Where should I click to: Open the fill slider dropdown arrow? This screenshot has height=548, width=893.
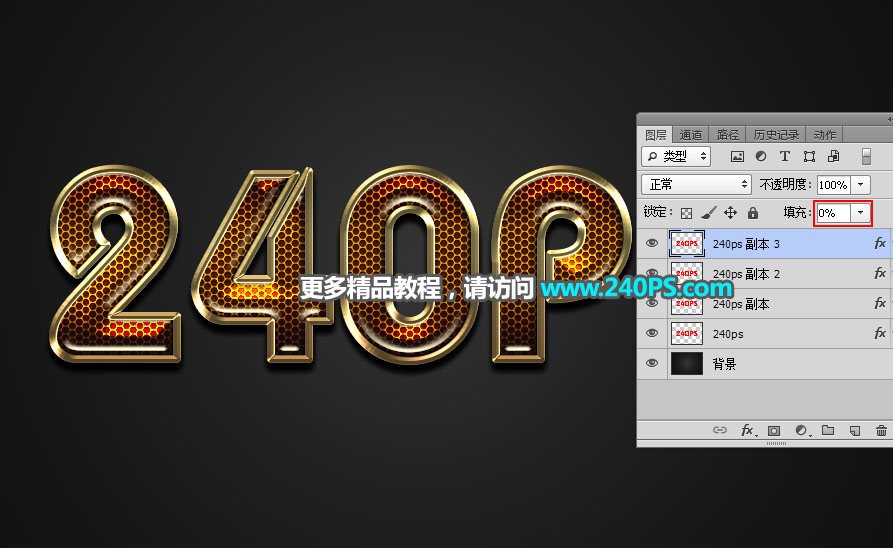[861, 213]
